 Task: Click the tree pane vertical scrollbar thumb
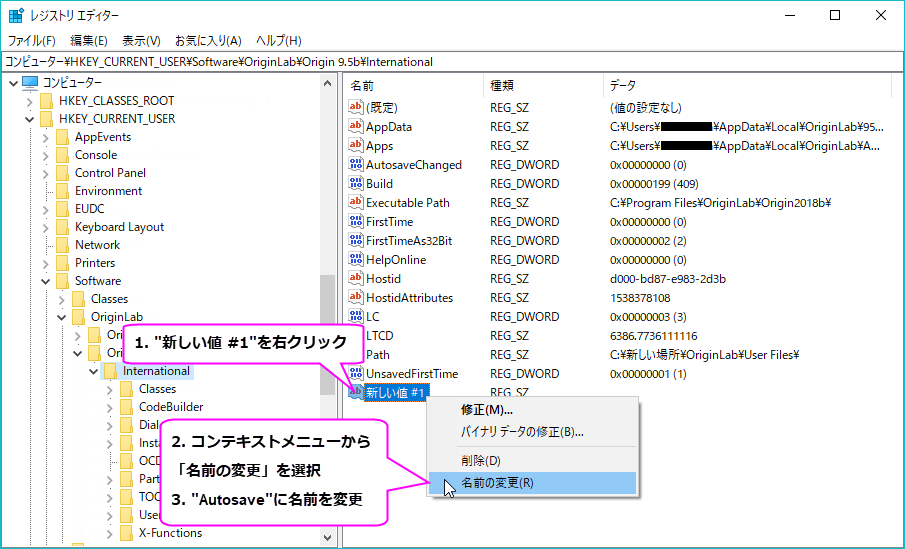pyautogui.click(x=328, y=335)
